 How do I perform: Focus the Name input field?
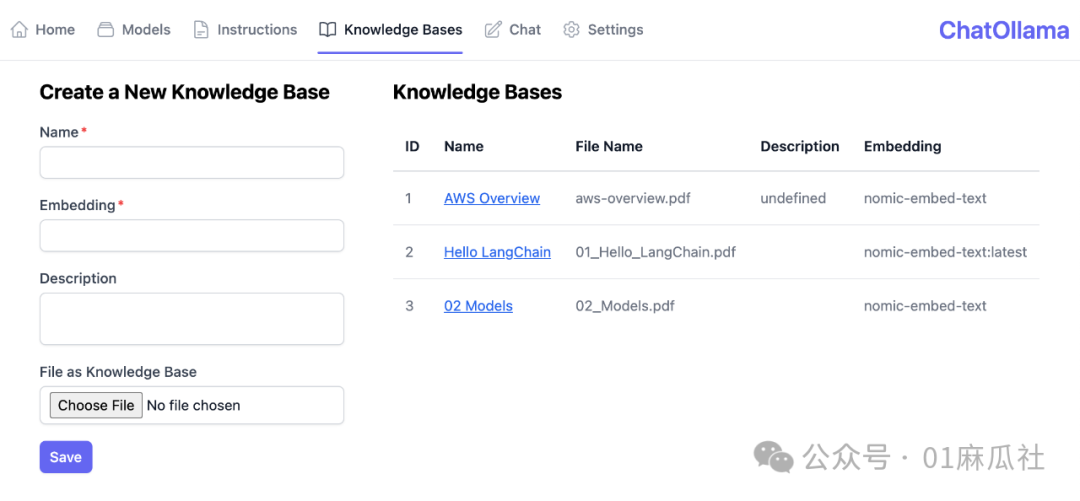pos(191,163)
